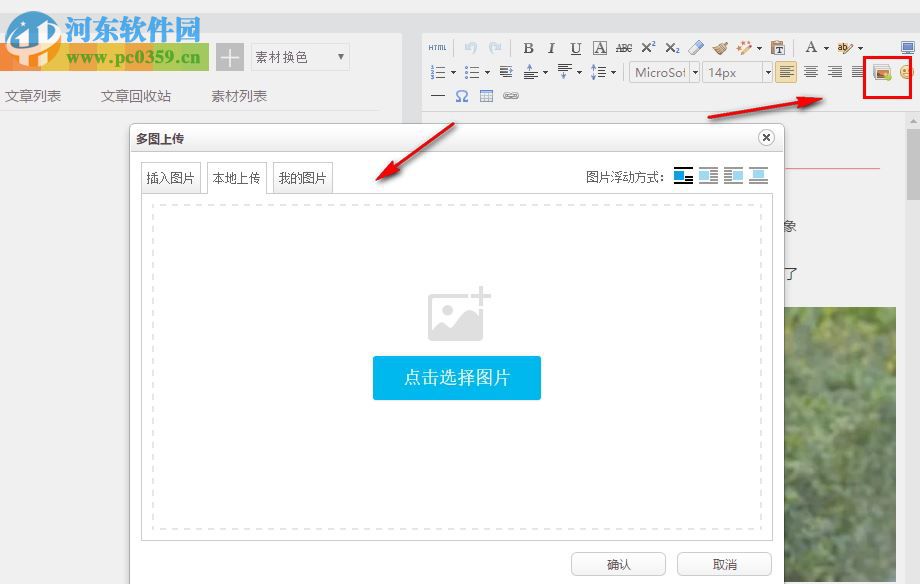Switch to the 我的图片 tab
Image resolution: width=920 pixels, height=584 pixels.
pos(303,177)
